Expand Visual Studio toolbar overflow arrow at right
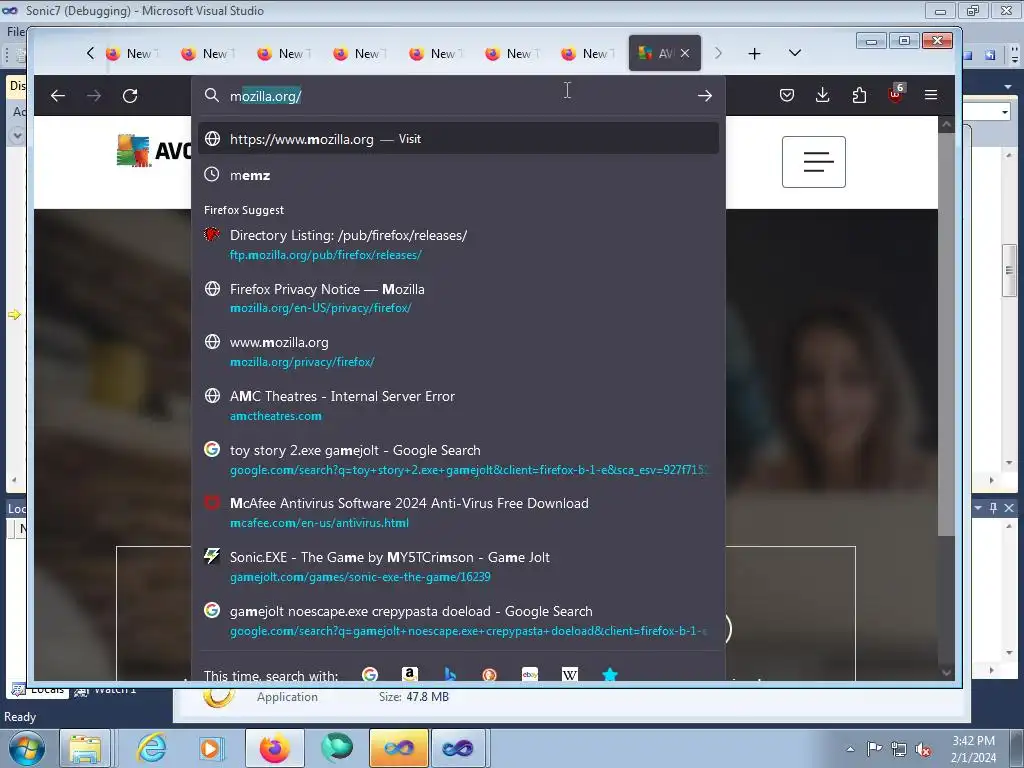This screenshot has height=768, width=1024. click(1015, 57)
